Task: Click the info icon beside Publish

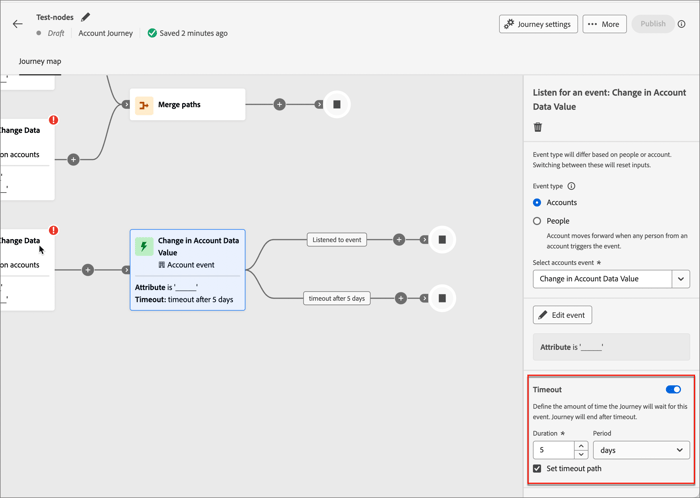Action: [682, 24]
